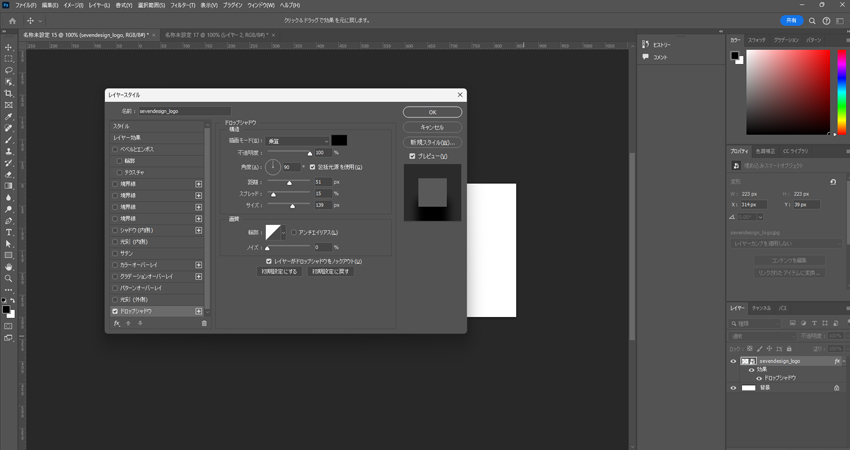Open the レイヤー(L) menu
Image resolution: width=850 pixels, height=450 pixels.
(x=99, y=5)
